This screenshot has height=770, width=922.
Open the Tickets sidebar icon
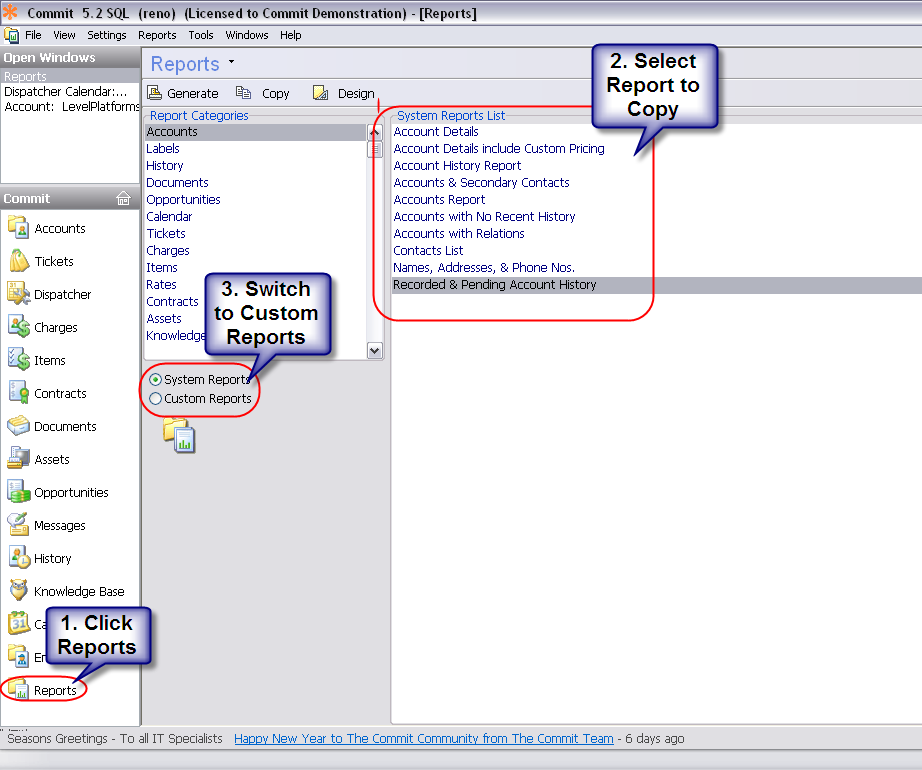coord(20,261)
